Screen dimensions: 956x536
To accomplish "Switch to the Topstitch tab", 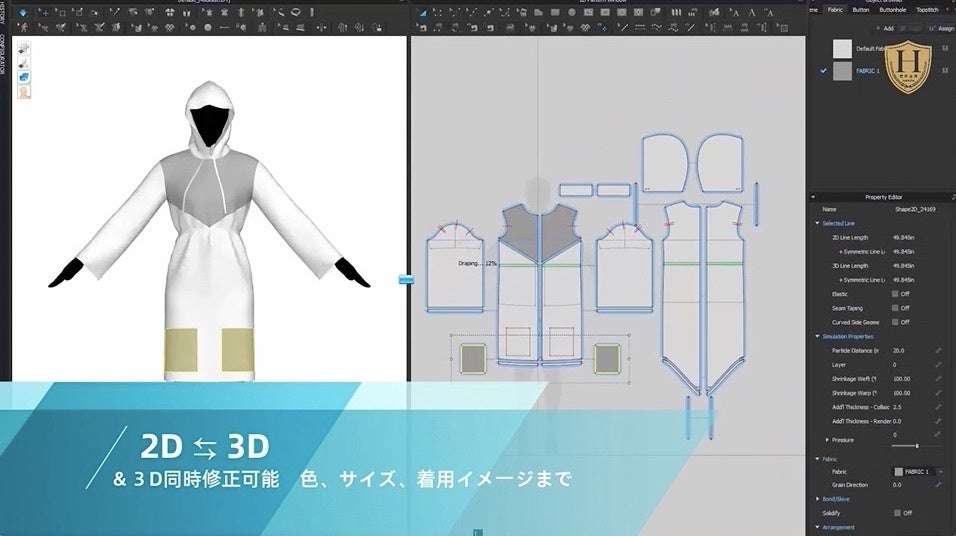I will pos(927,10).
